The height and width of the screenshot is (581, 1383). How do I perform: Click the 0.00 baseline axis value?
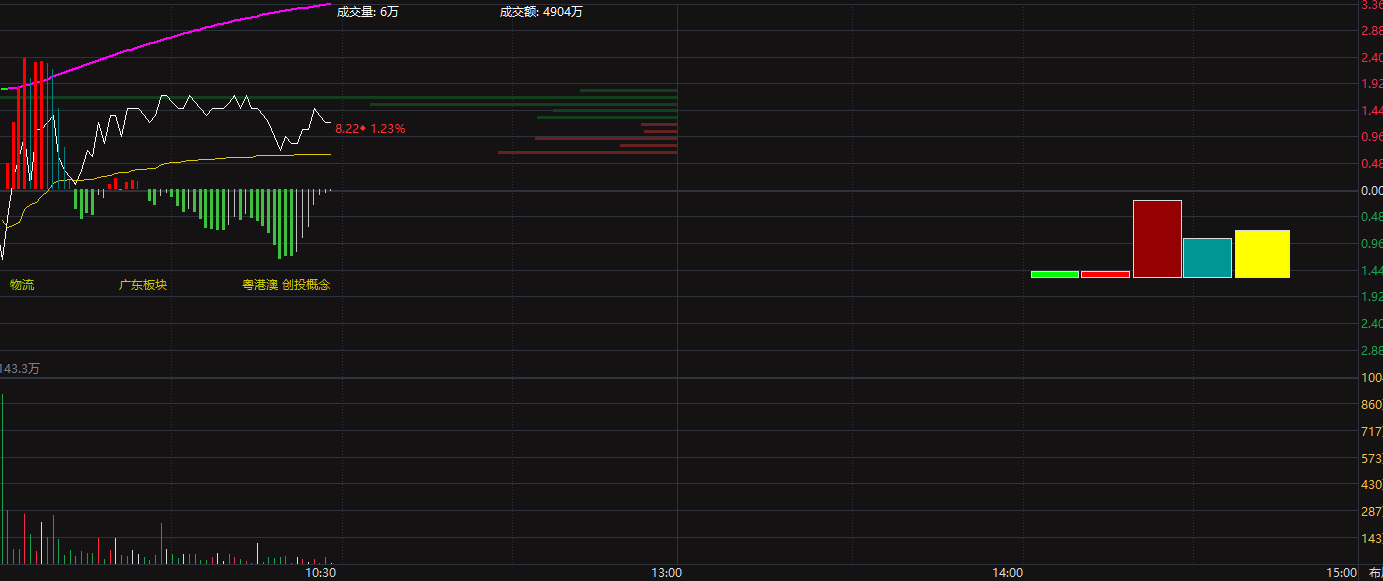1371,190
